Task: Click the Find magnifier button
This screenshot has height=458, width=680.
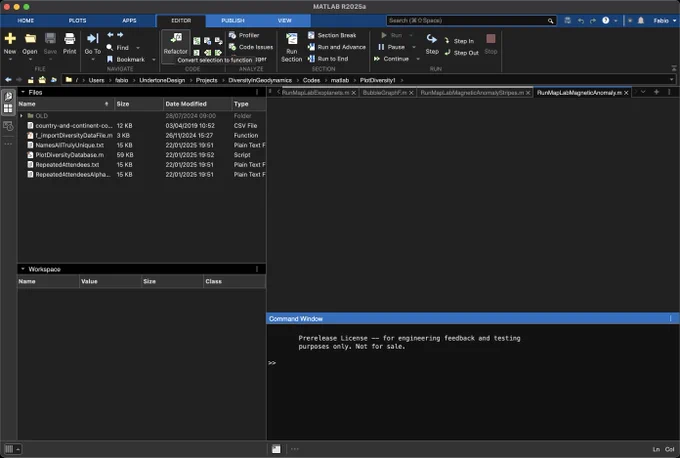Action: [118, 47]
